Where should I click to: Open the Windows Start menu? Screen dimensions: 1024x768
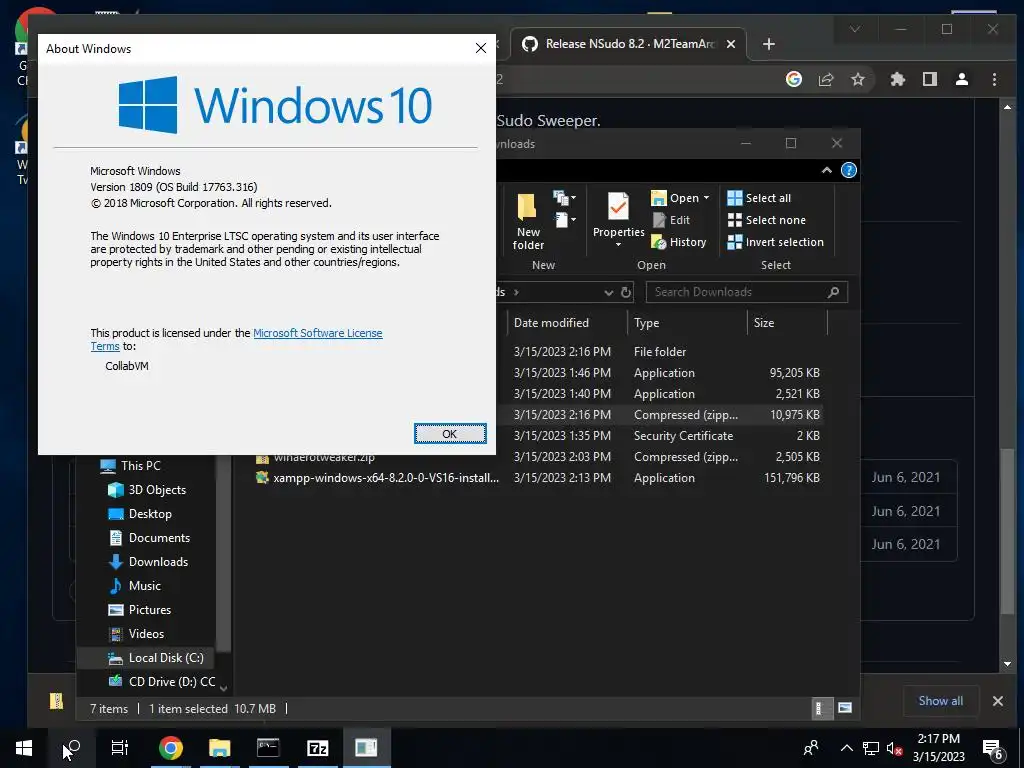pyautogui.click(x=24, y=748)
